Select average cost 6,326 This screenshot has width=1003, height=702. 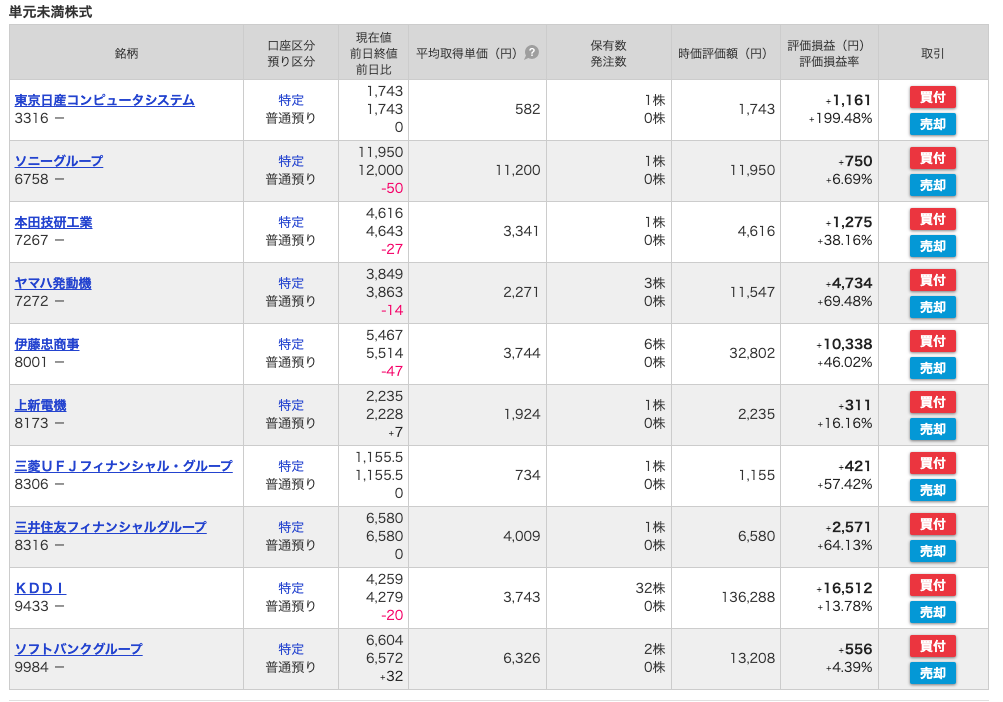(x=521, y=658)
